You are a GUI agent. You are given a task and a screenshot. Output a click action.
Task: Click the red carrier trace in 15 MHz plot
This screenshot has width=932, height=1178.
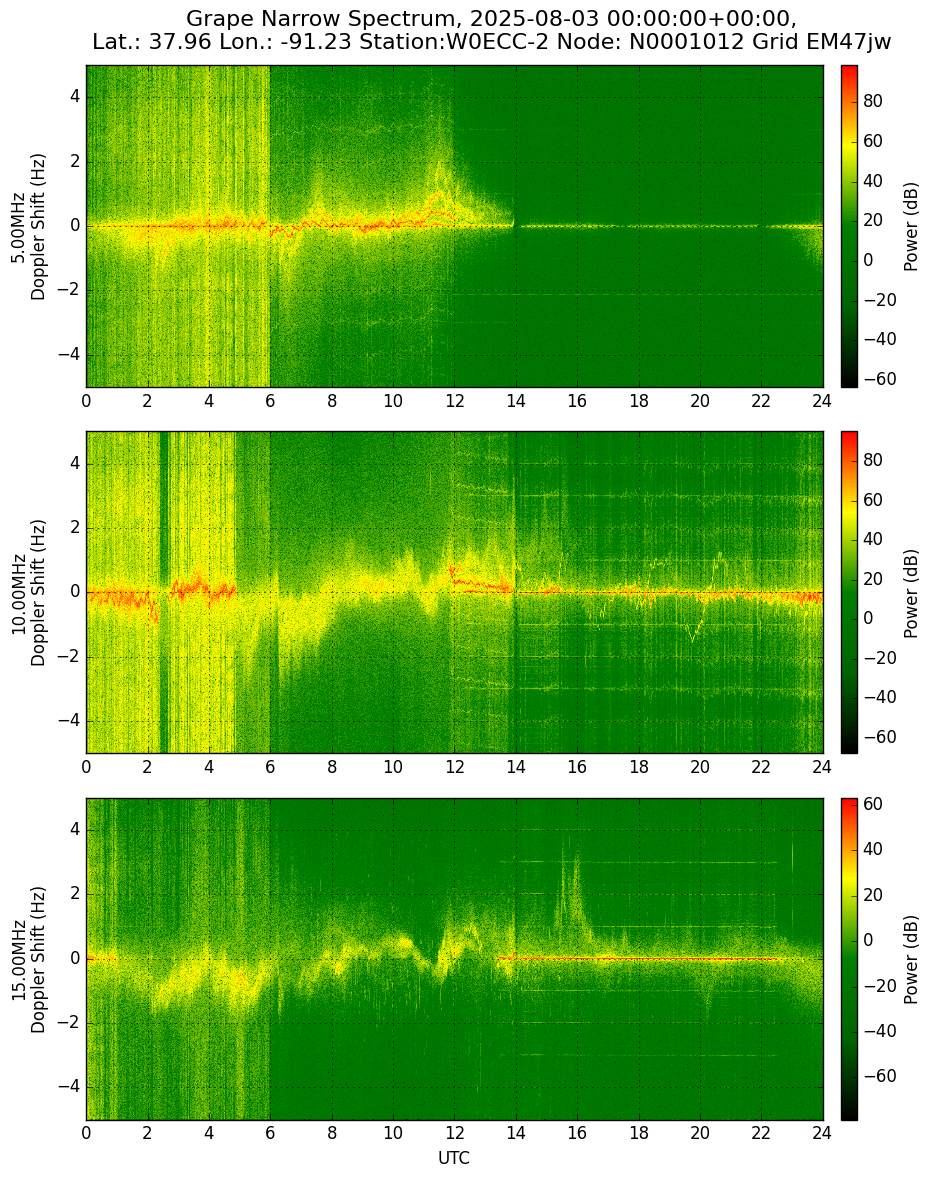pyautogui.click(x=646, y=959)
